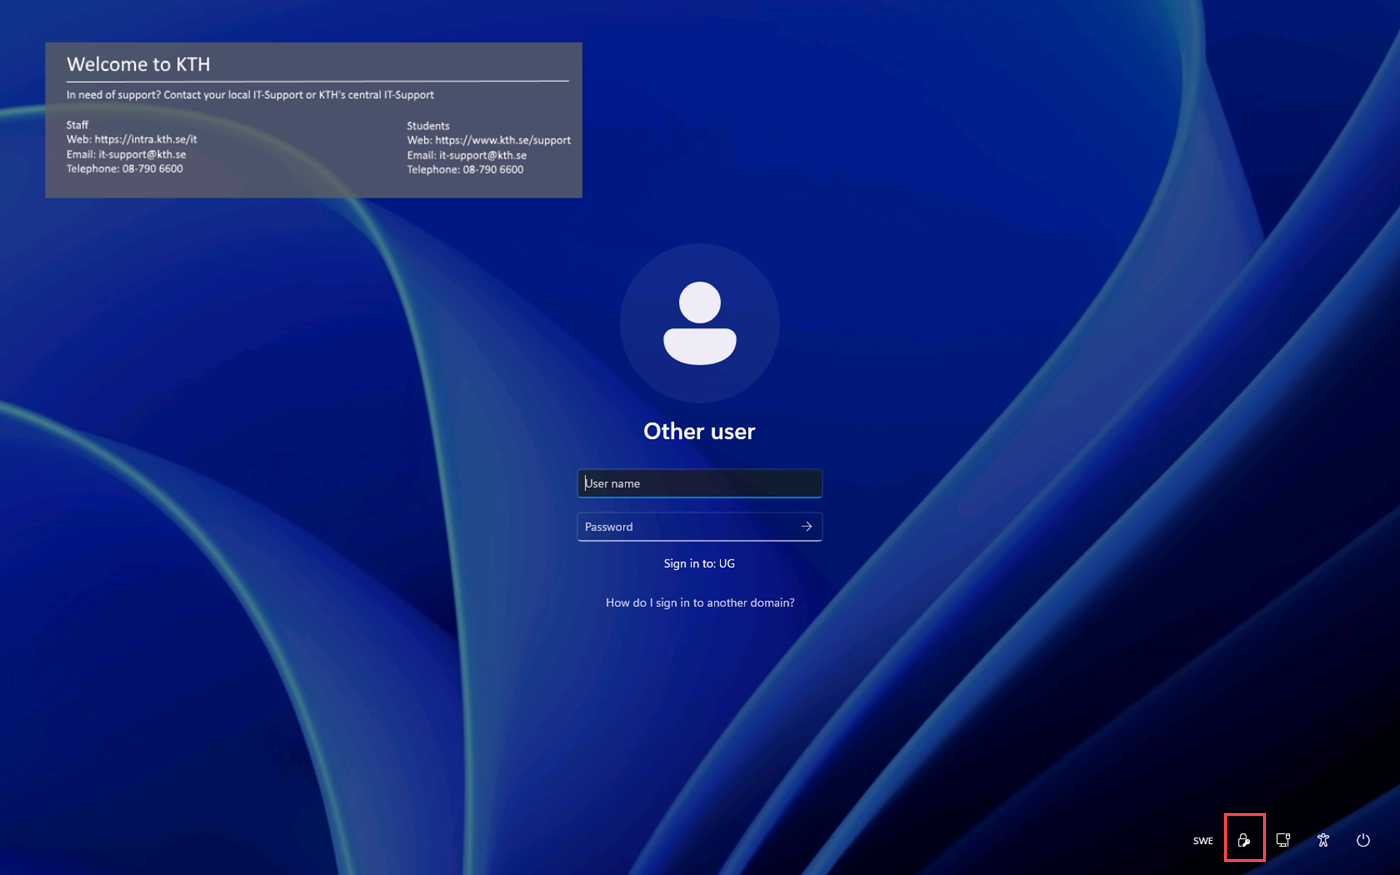Open 'How do I sign in to another domain?'
The height and width of the screenshot is (875, 1400).
[x=700, y=603]
